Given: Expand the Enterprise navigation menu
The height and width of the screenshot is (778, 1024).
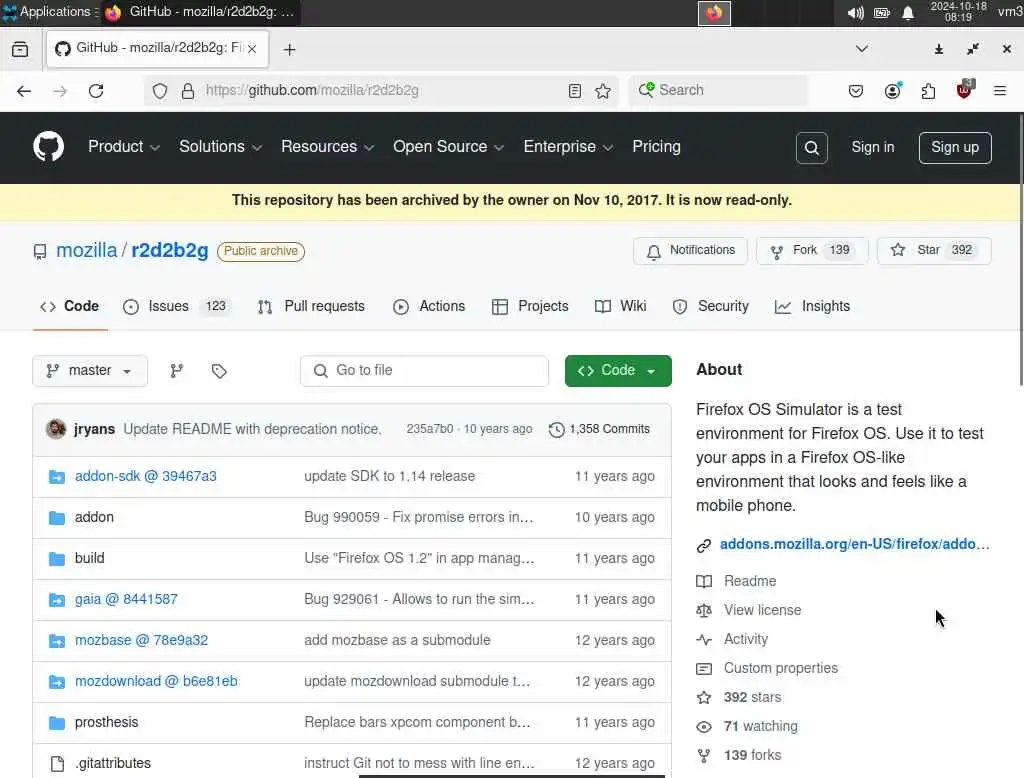Looking at the screenshot, I should 568,147.
